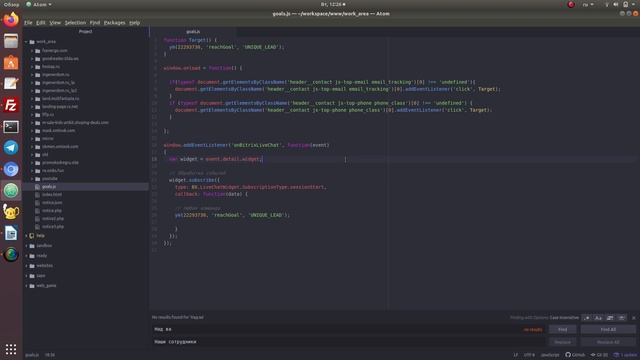The height and width of the screenshot is (360, 640).
Task: Launch LibreOffice Writer from the dock
Action: 11,233
